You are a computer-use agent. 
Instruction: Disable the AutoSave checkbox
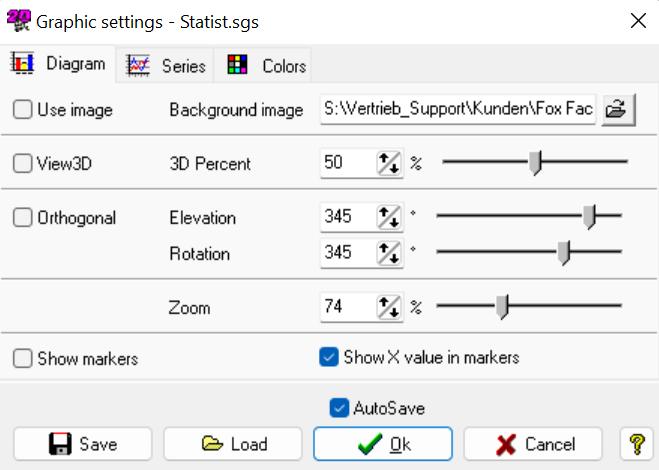(339, 408)
